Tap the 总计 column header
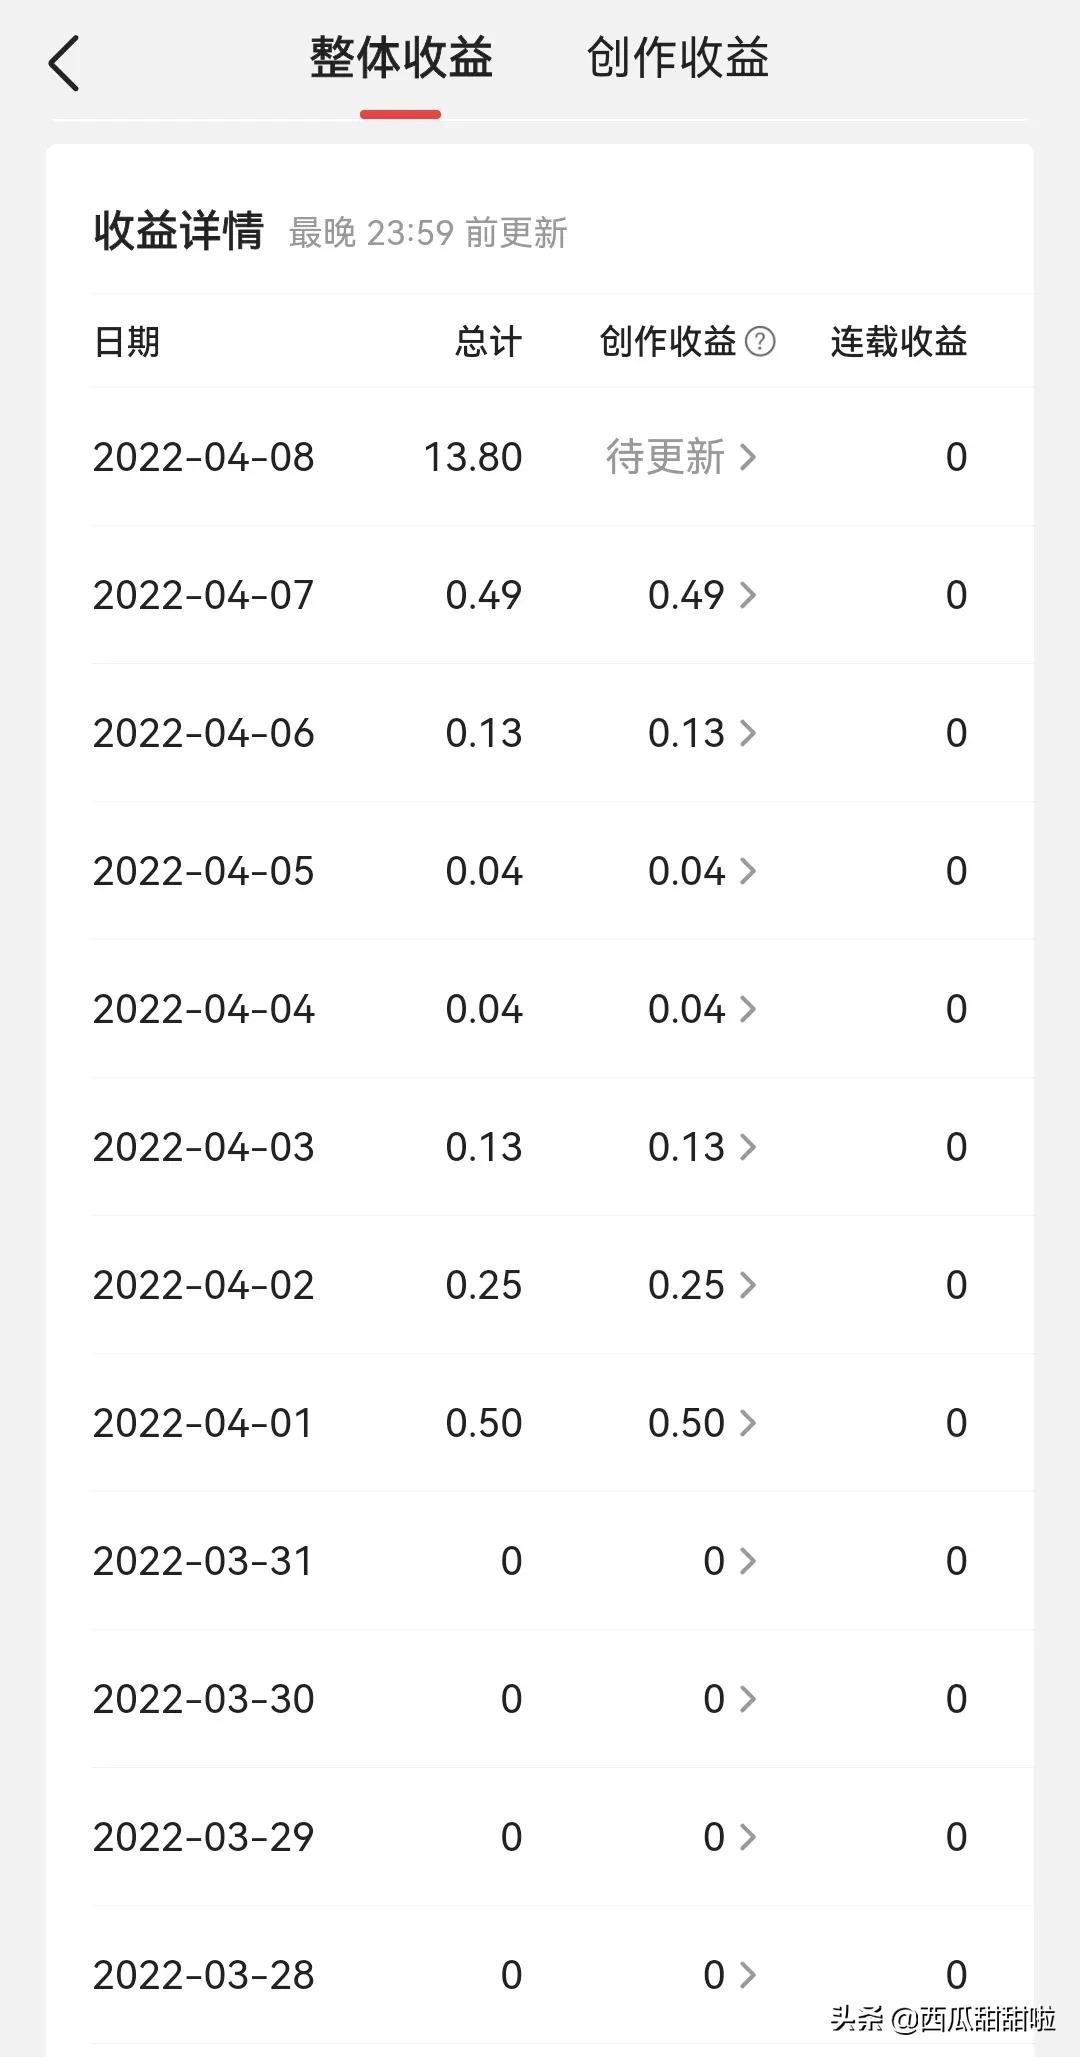The image size is (1080, 2057). (488, 341)
